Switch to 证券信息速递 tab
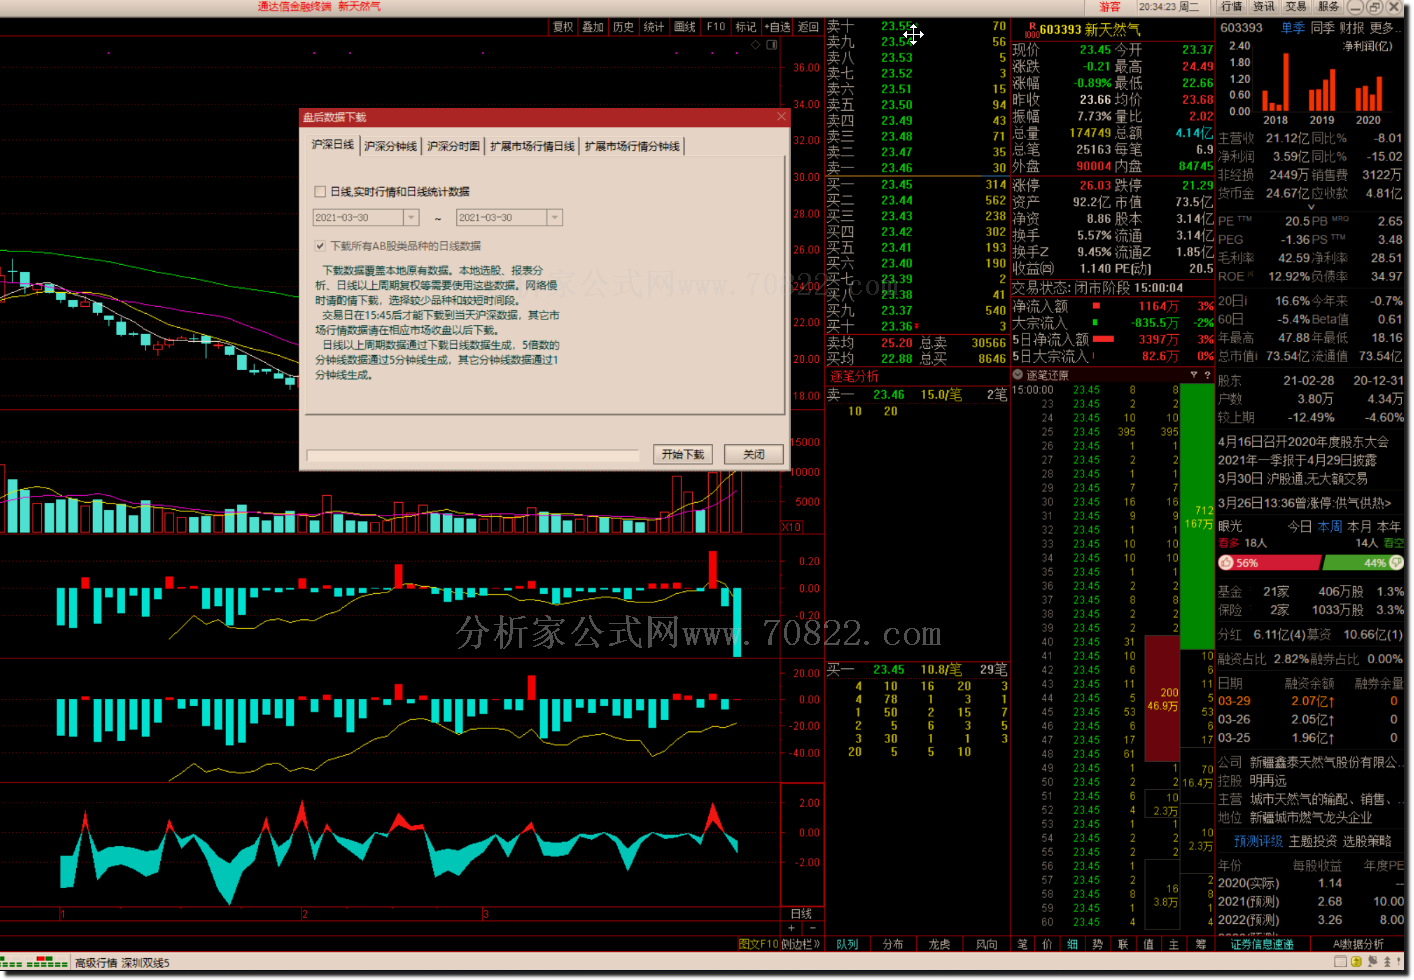 (x=1261, y=944)
